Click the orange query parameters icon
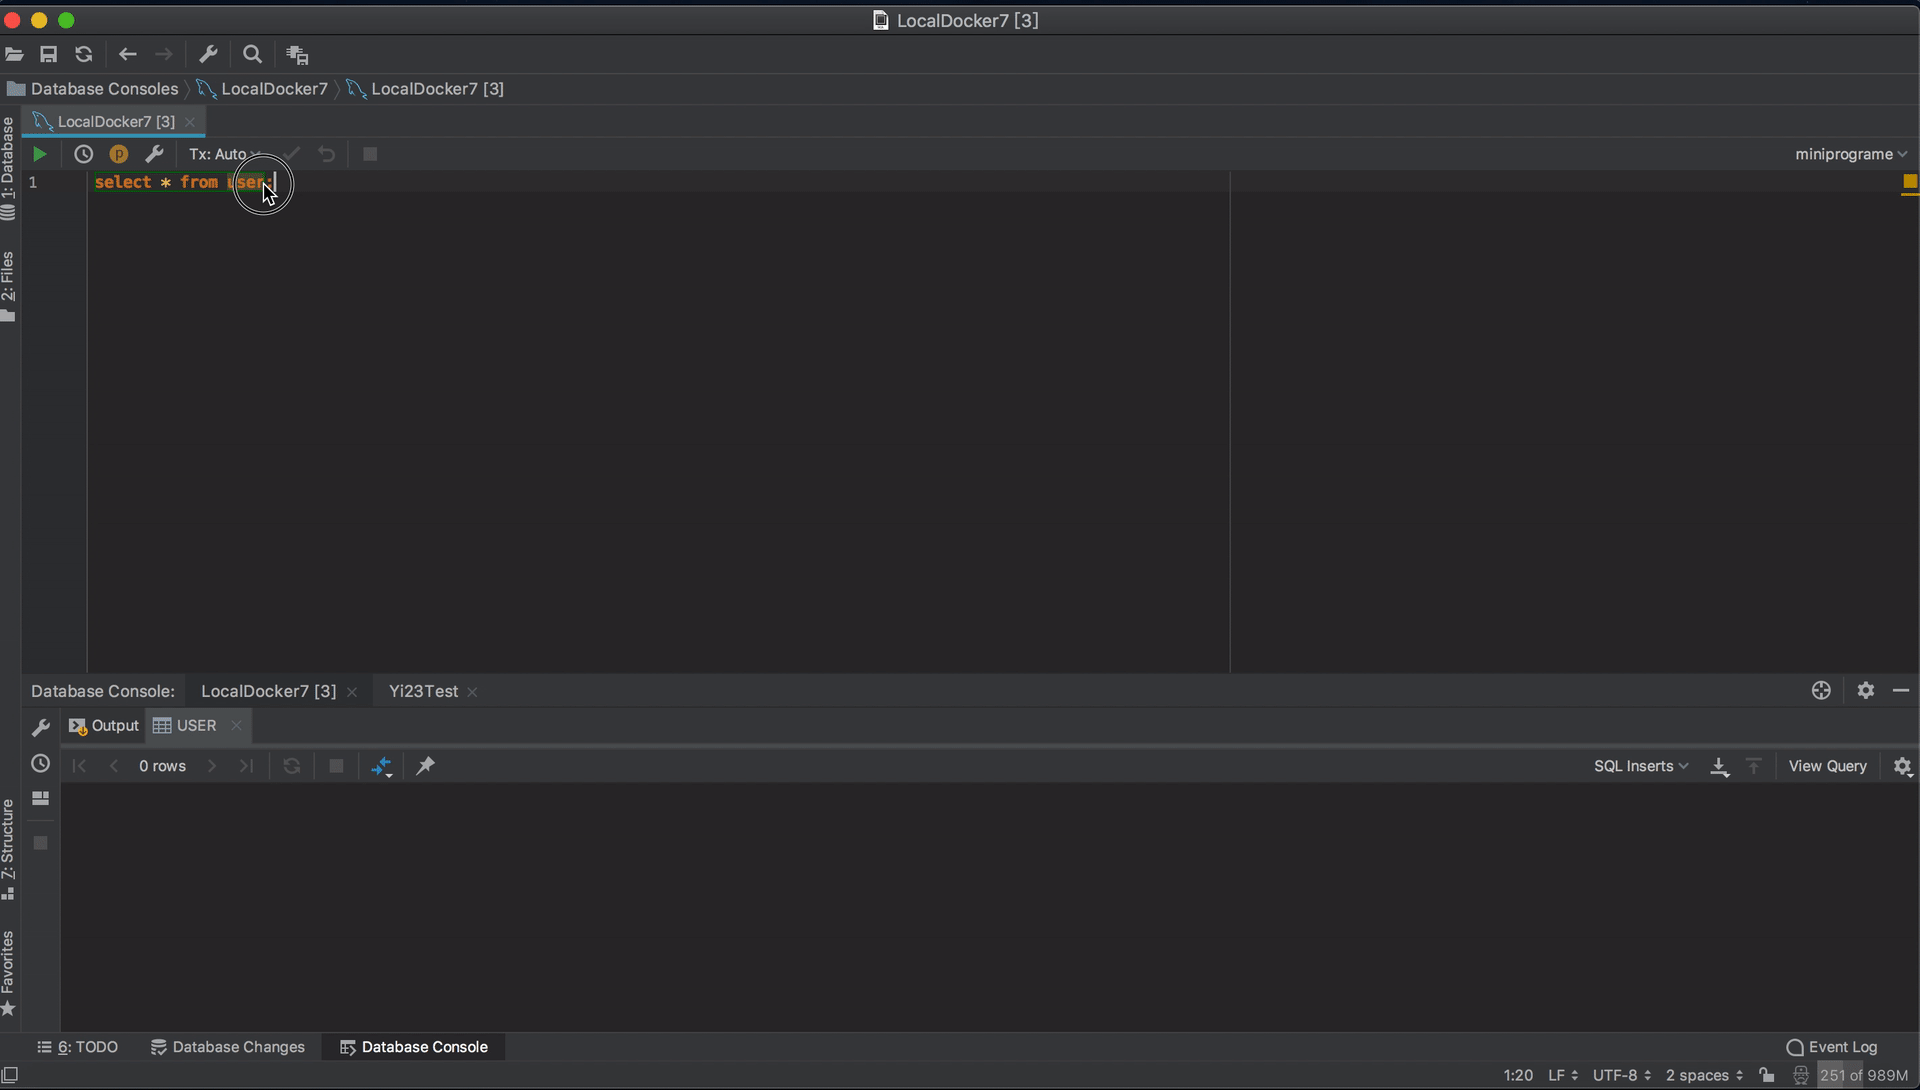The height and width of the screenshot is (1090, 1920). pyautogui.click(x=118, y=154)
